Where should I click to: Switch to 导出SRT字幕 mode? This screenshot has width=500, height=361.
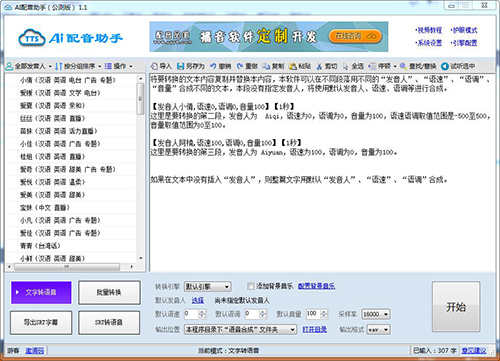click(x=41, y=322)
